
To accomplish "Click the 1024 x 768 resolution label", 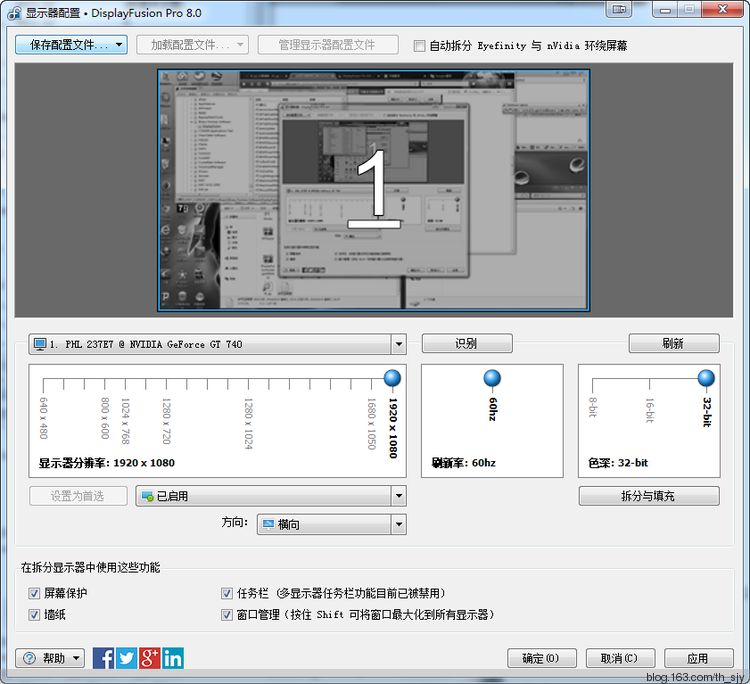I will pyautogui.click(x=125, y=421).
